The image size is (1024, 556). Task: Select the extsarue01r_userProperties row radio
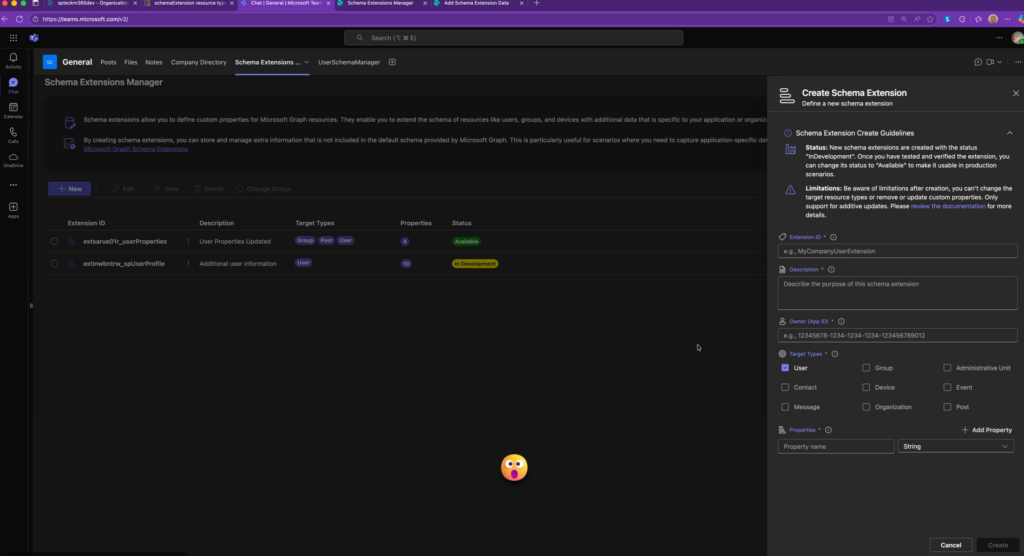pyautogui.click(x=54, y=241)
